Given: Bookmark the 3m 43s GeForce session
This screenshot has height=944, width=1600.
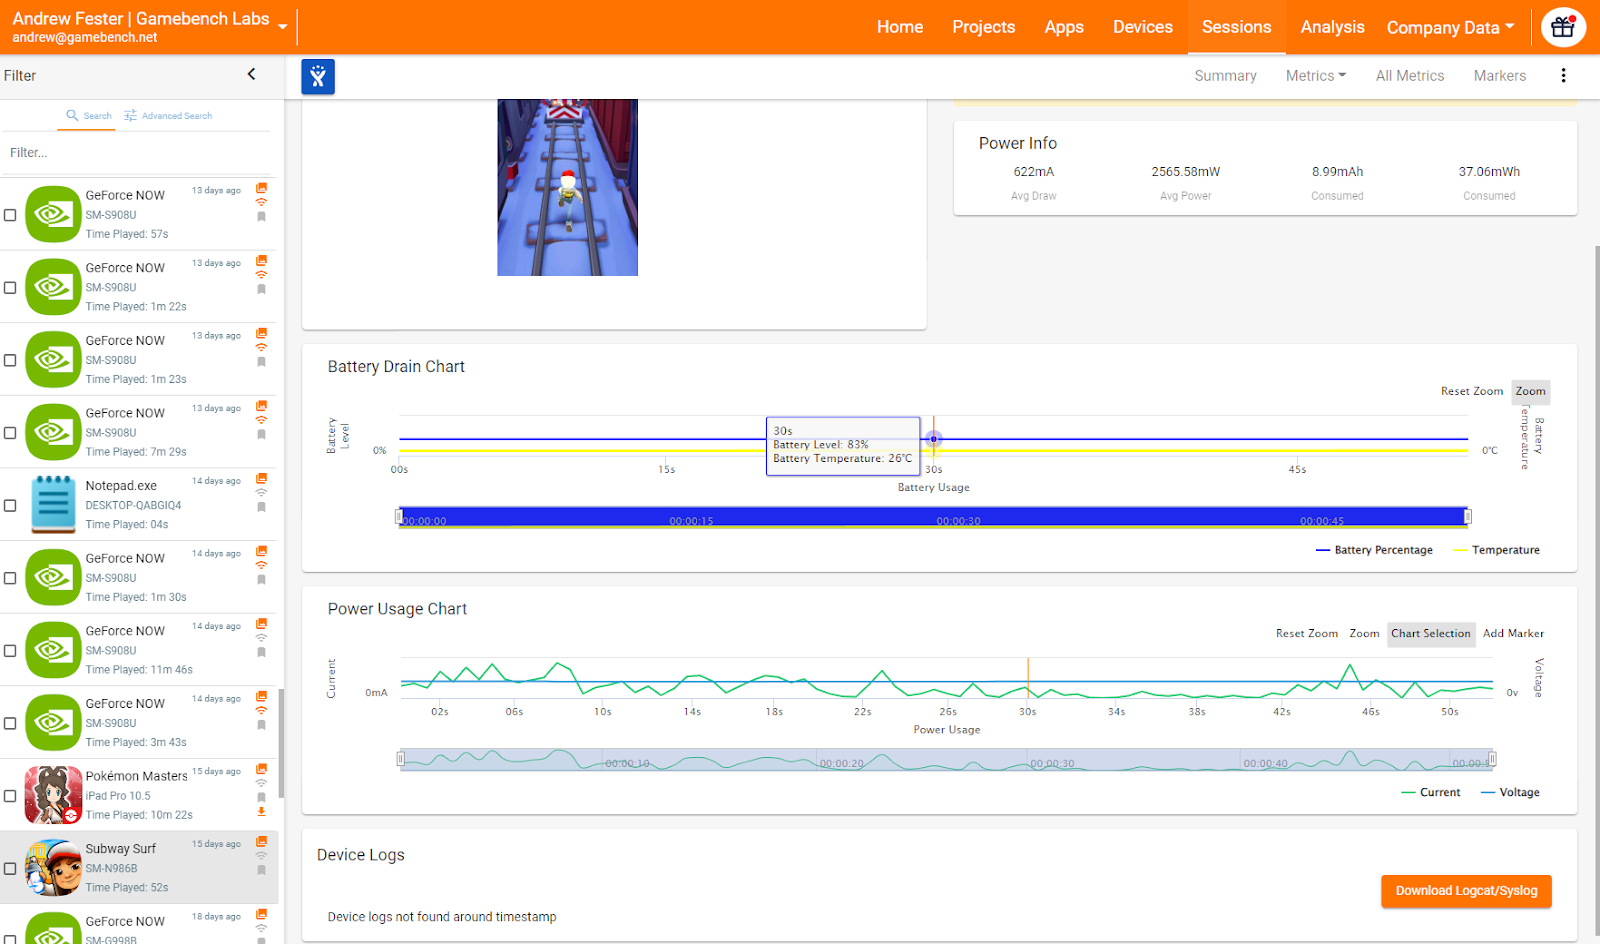Looking at the screenshot, I should tap(261, 725).
